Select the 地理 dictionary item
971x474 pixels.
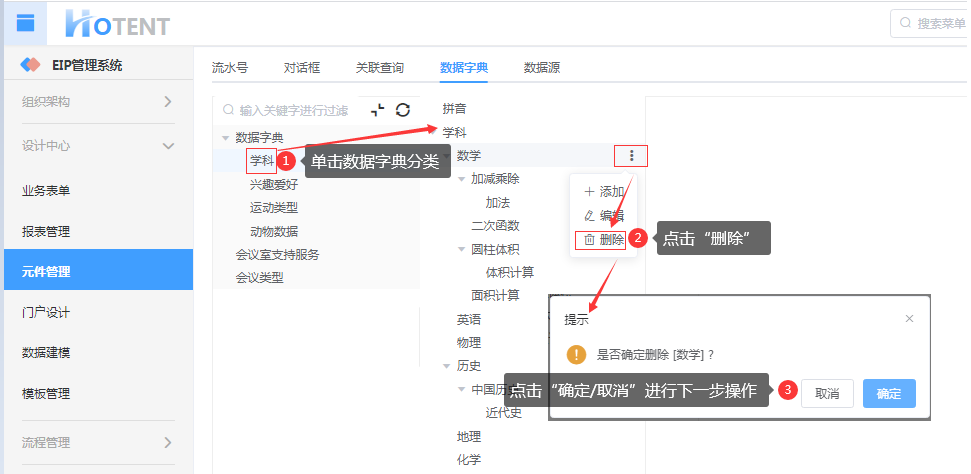pyautogui.click(x=469, y=437)
